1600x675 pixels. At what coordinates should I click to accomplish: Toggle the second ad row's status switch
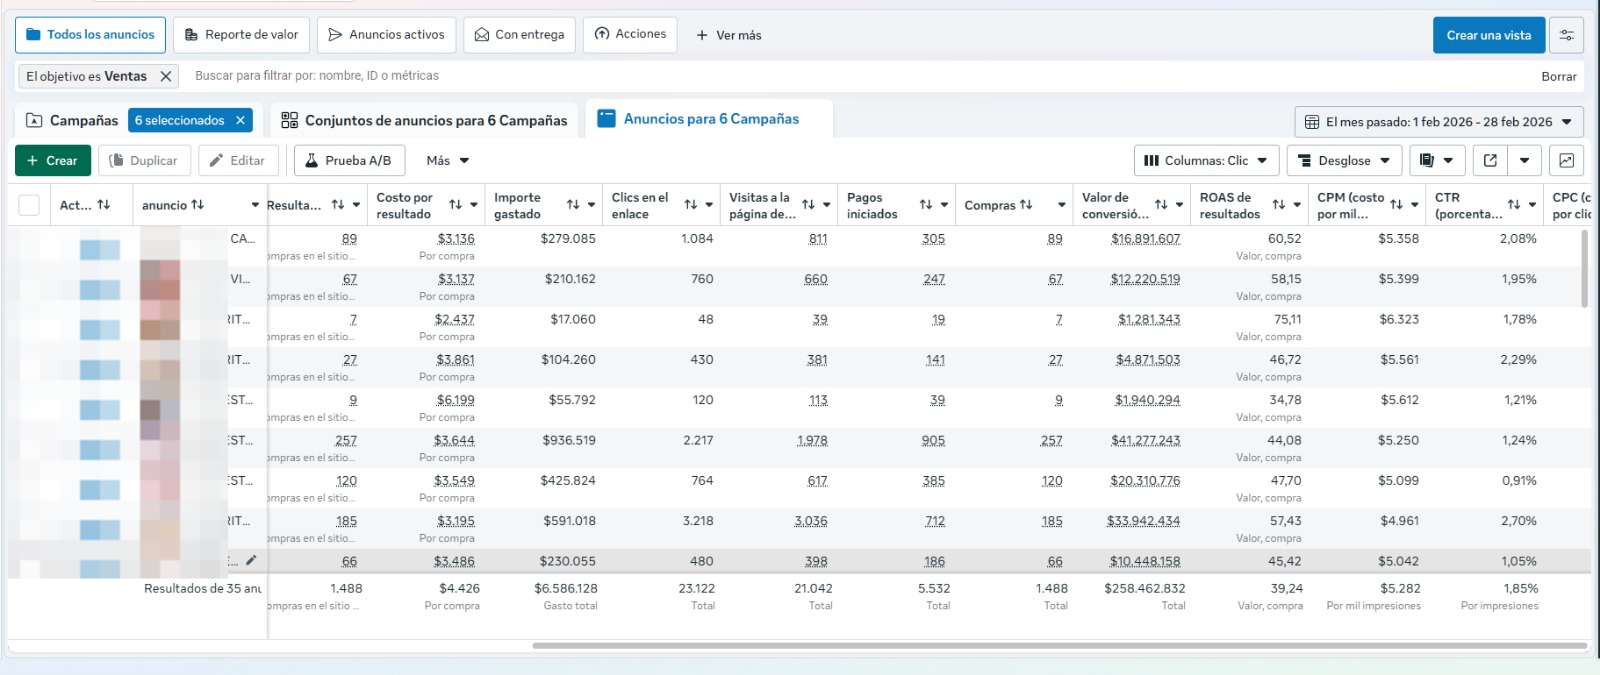point(99,289)
